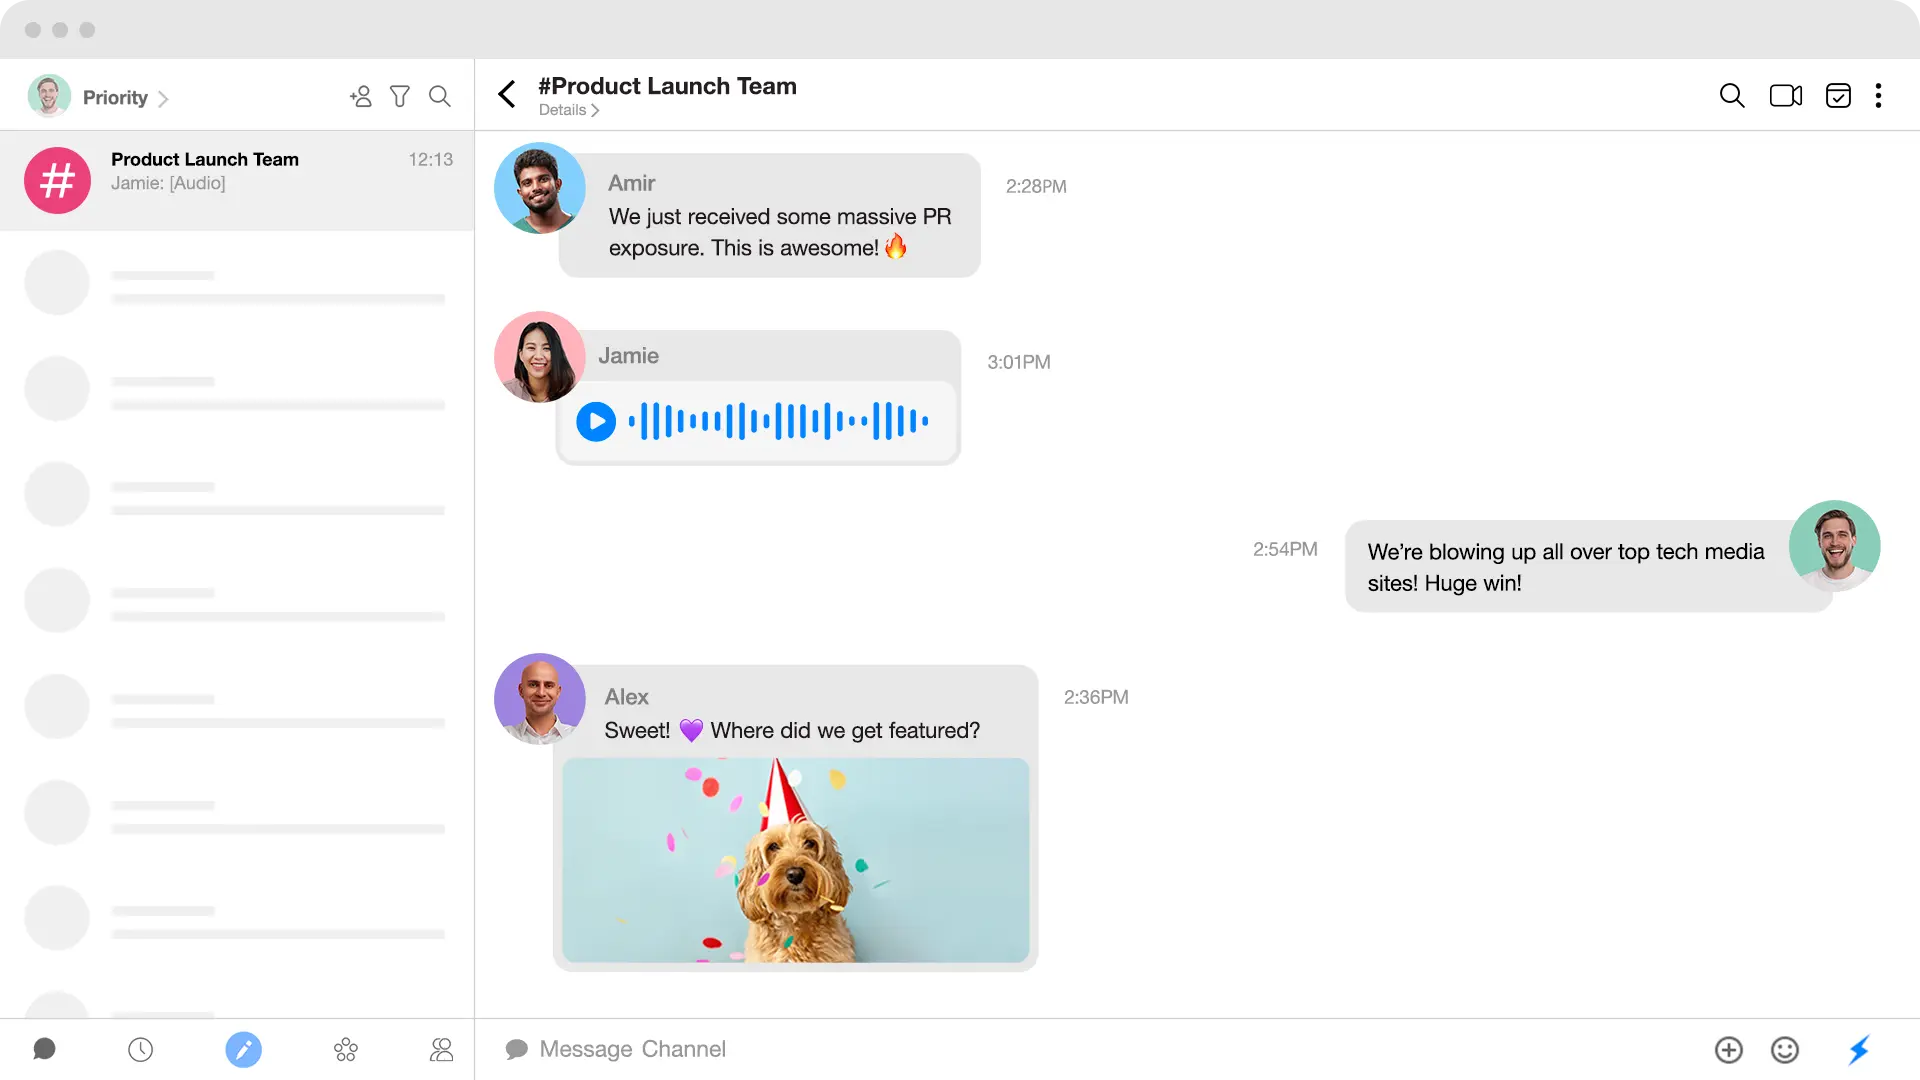Viewport: 1920px width, 1080px height.
Task: Start a video call with camera icon
Action: tap(1785, 95)
